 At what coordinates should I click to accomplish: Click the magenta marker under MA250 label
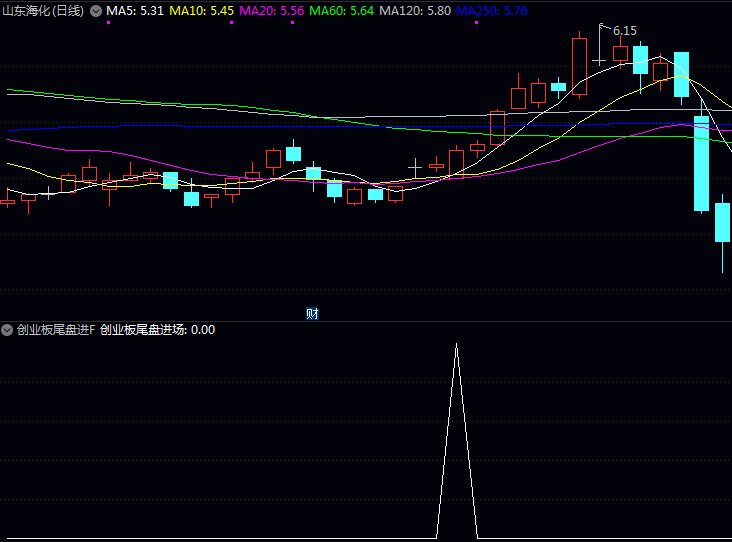476,22
